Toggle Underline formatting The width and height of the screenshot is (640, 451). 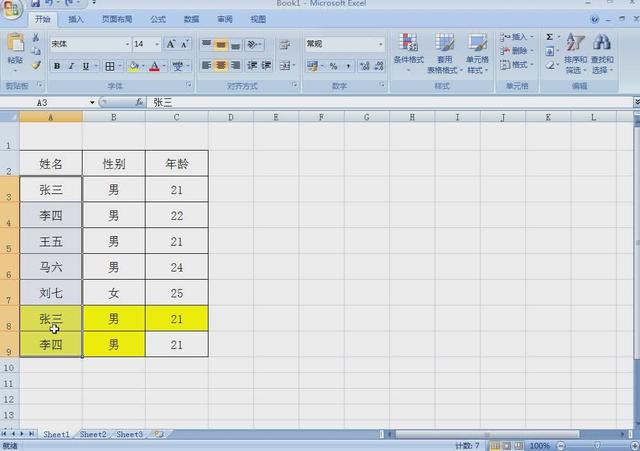[86, 66]
